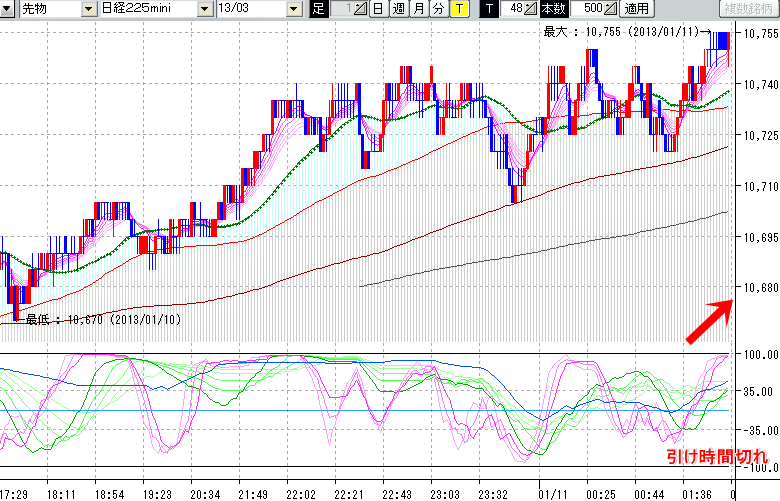Toggle the yellow T tick button

click(x=458, y=9)
